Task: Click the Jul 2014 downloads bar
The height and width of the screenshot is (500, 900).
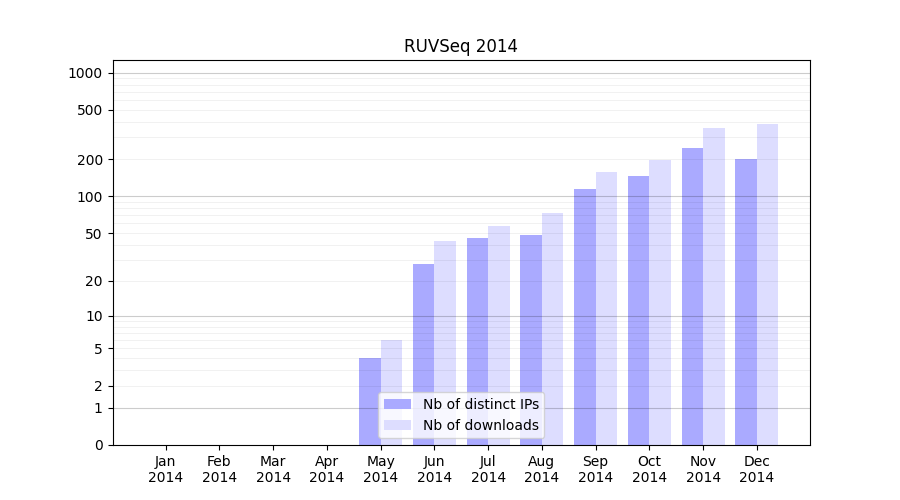Action: (499, 335)
